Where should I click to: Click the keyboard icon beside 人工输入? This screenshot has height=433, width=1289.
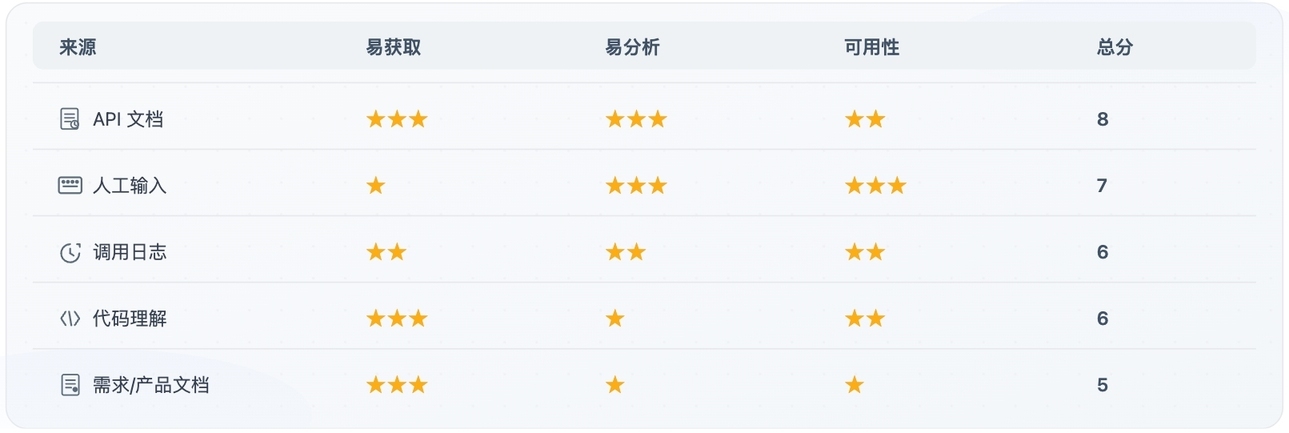click(70, 186)
